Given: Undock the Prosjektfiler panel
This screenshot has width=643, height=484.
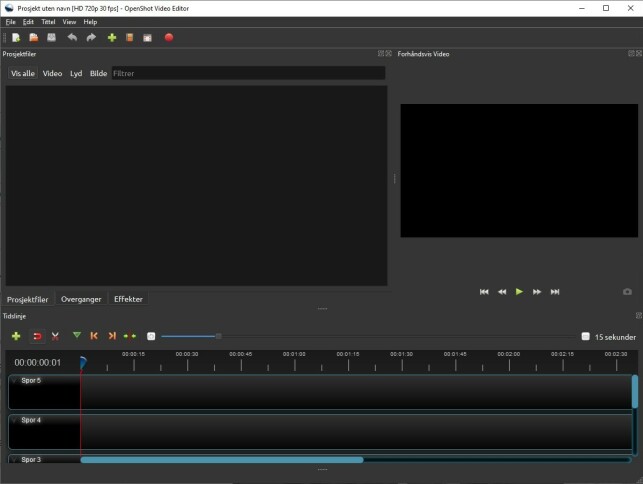Looking at the screenshot, I should [381, 53].
